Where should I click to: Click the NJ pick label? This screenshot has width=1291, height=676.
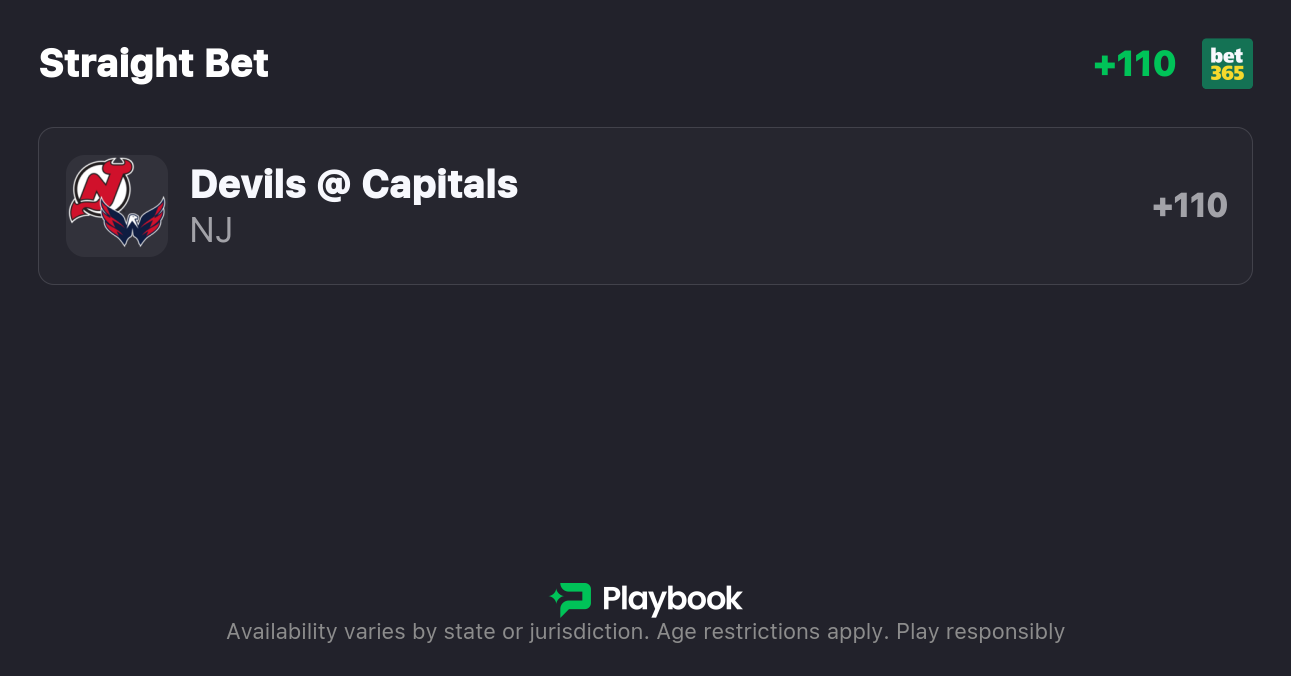click(x=211, y=230)
